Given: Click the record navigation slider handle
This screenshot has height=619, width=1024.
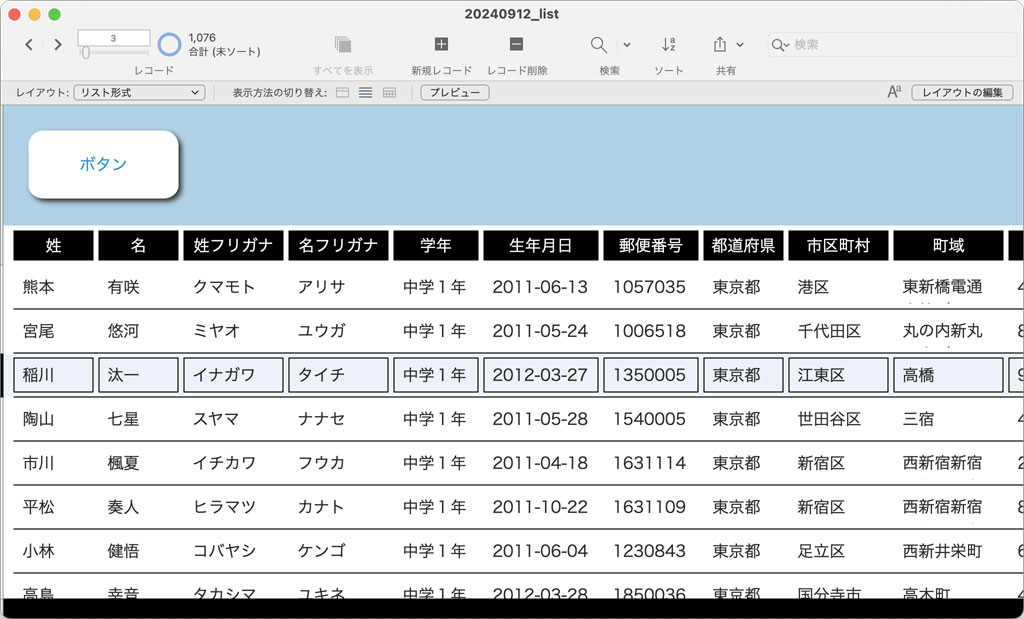Looking at the screenshot, I should 86,52.
